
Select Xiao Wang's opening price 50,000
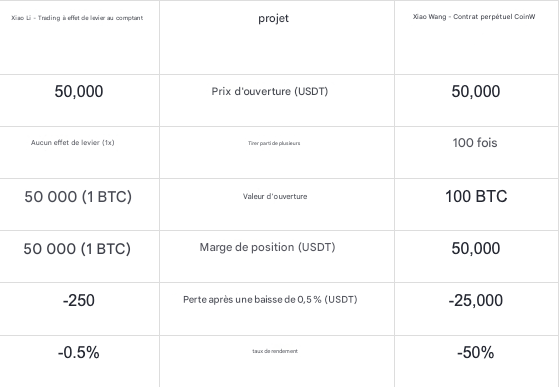476,91
